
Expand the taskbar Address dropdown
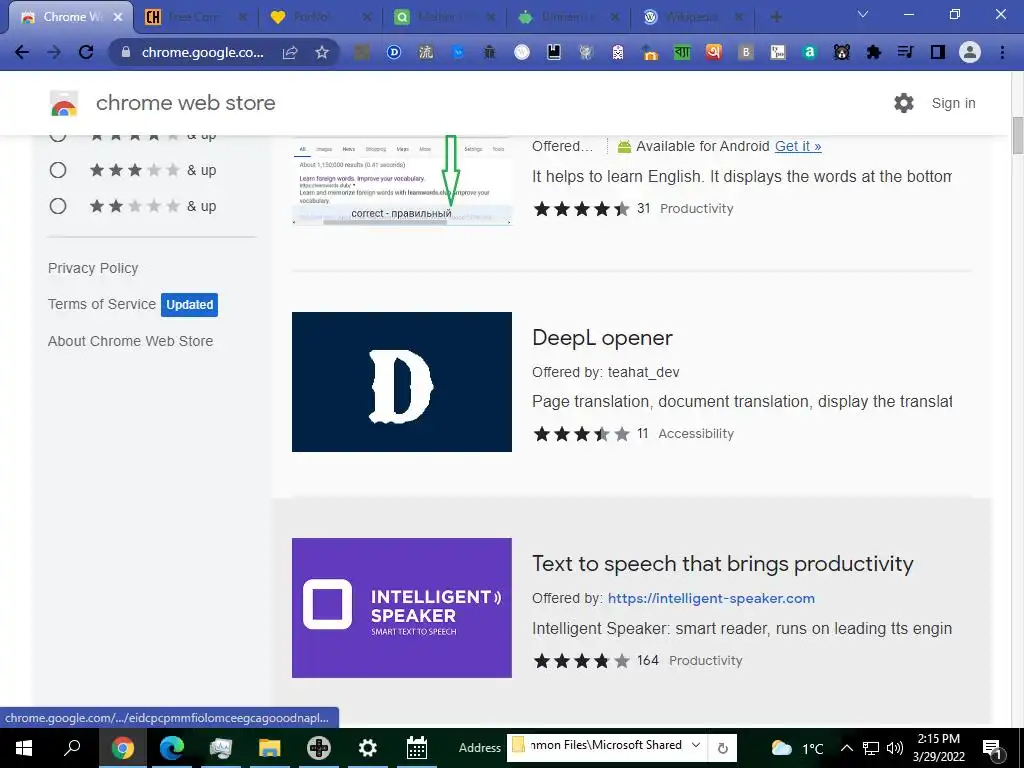click(696, 745)
